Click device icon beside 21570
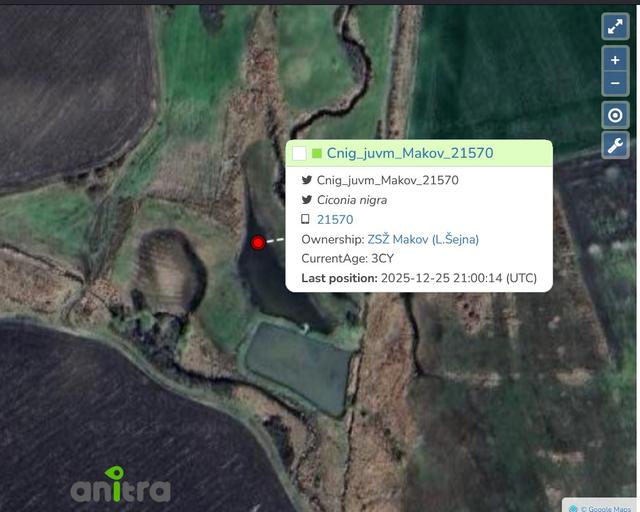 coord(305,219)
